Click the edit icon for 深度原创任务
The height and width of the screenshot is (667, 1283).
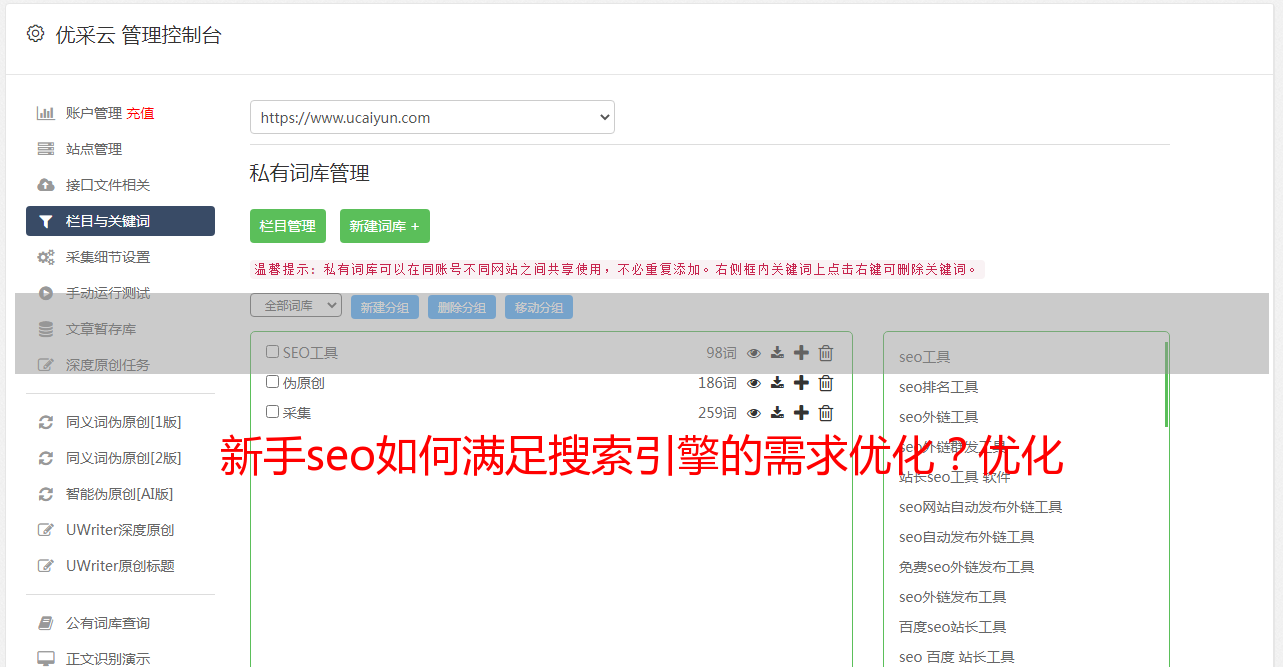(x=46, y=365)
